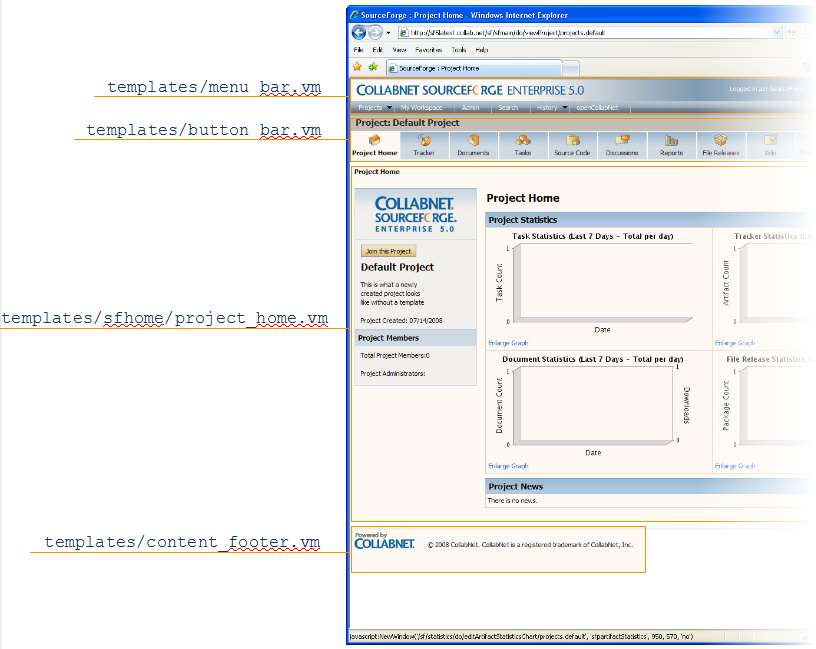Click the page icon in the address bar
Image resolution: width=816 pixels, height=649 pixels.
404,32
